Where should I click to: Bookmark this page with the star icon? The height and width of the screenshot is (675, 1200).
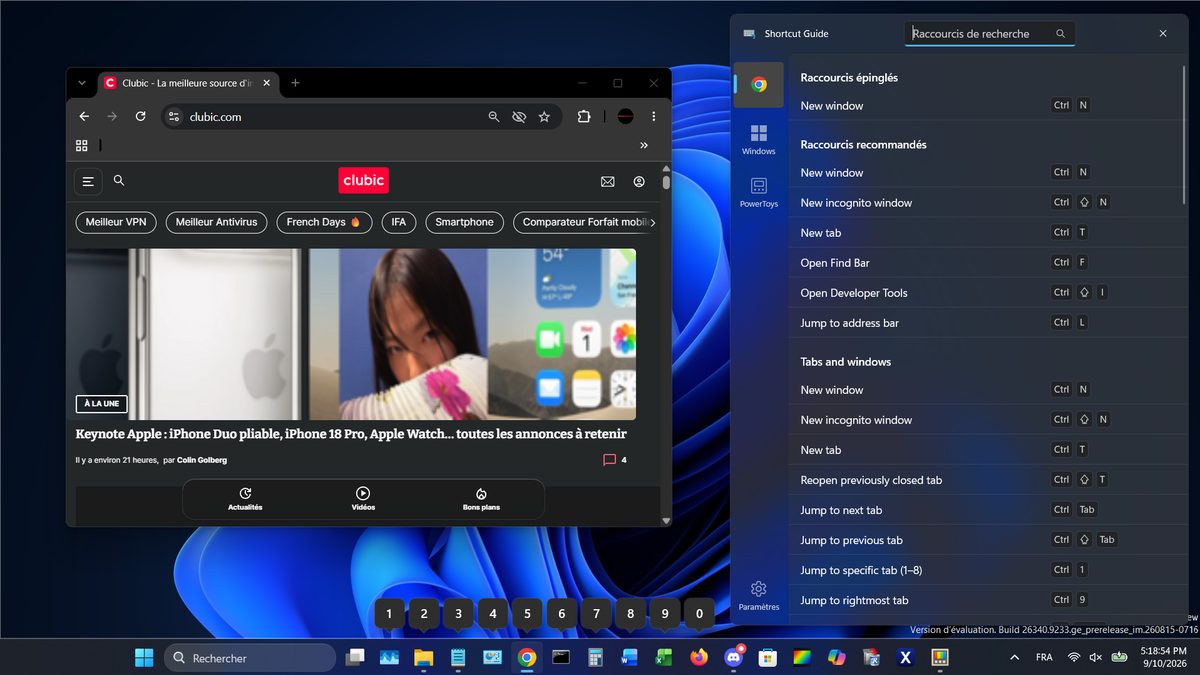(x=544, y=117)
